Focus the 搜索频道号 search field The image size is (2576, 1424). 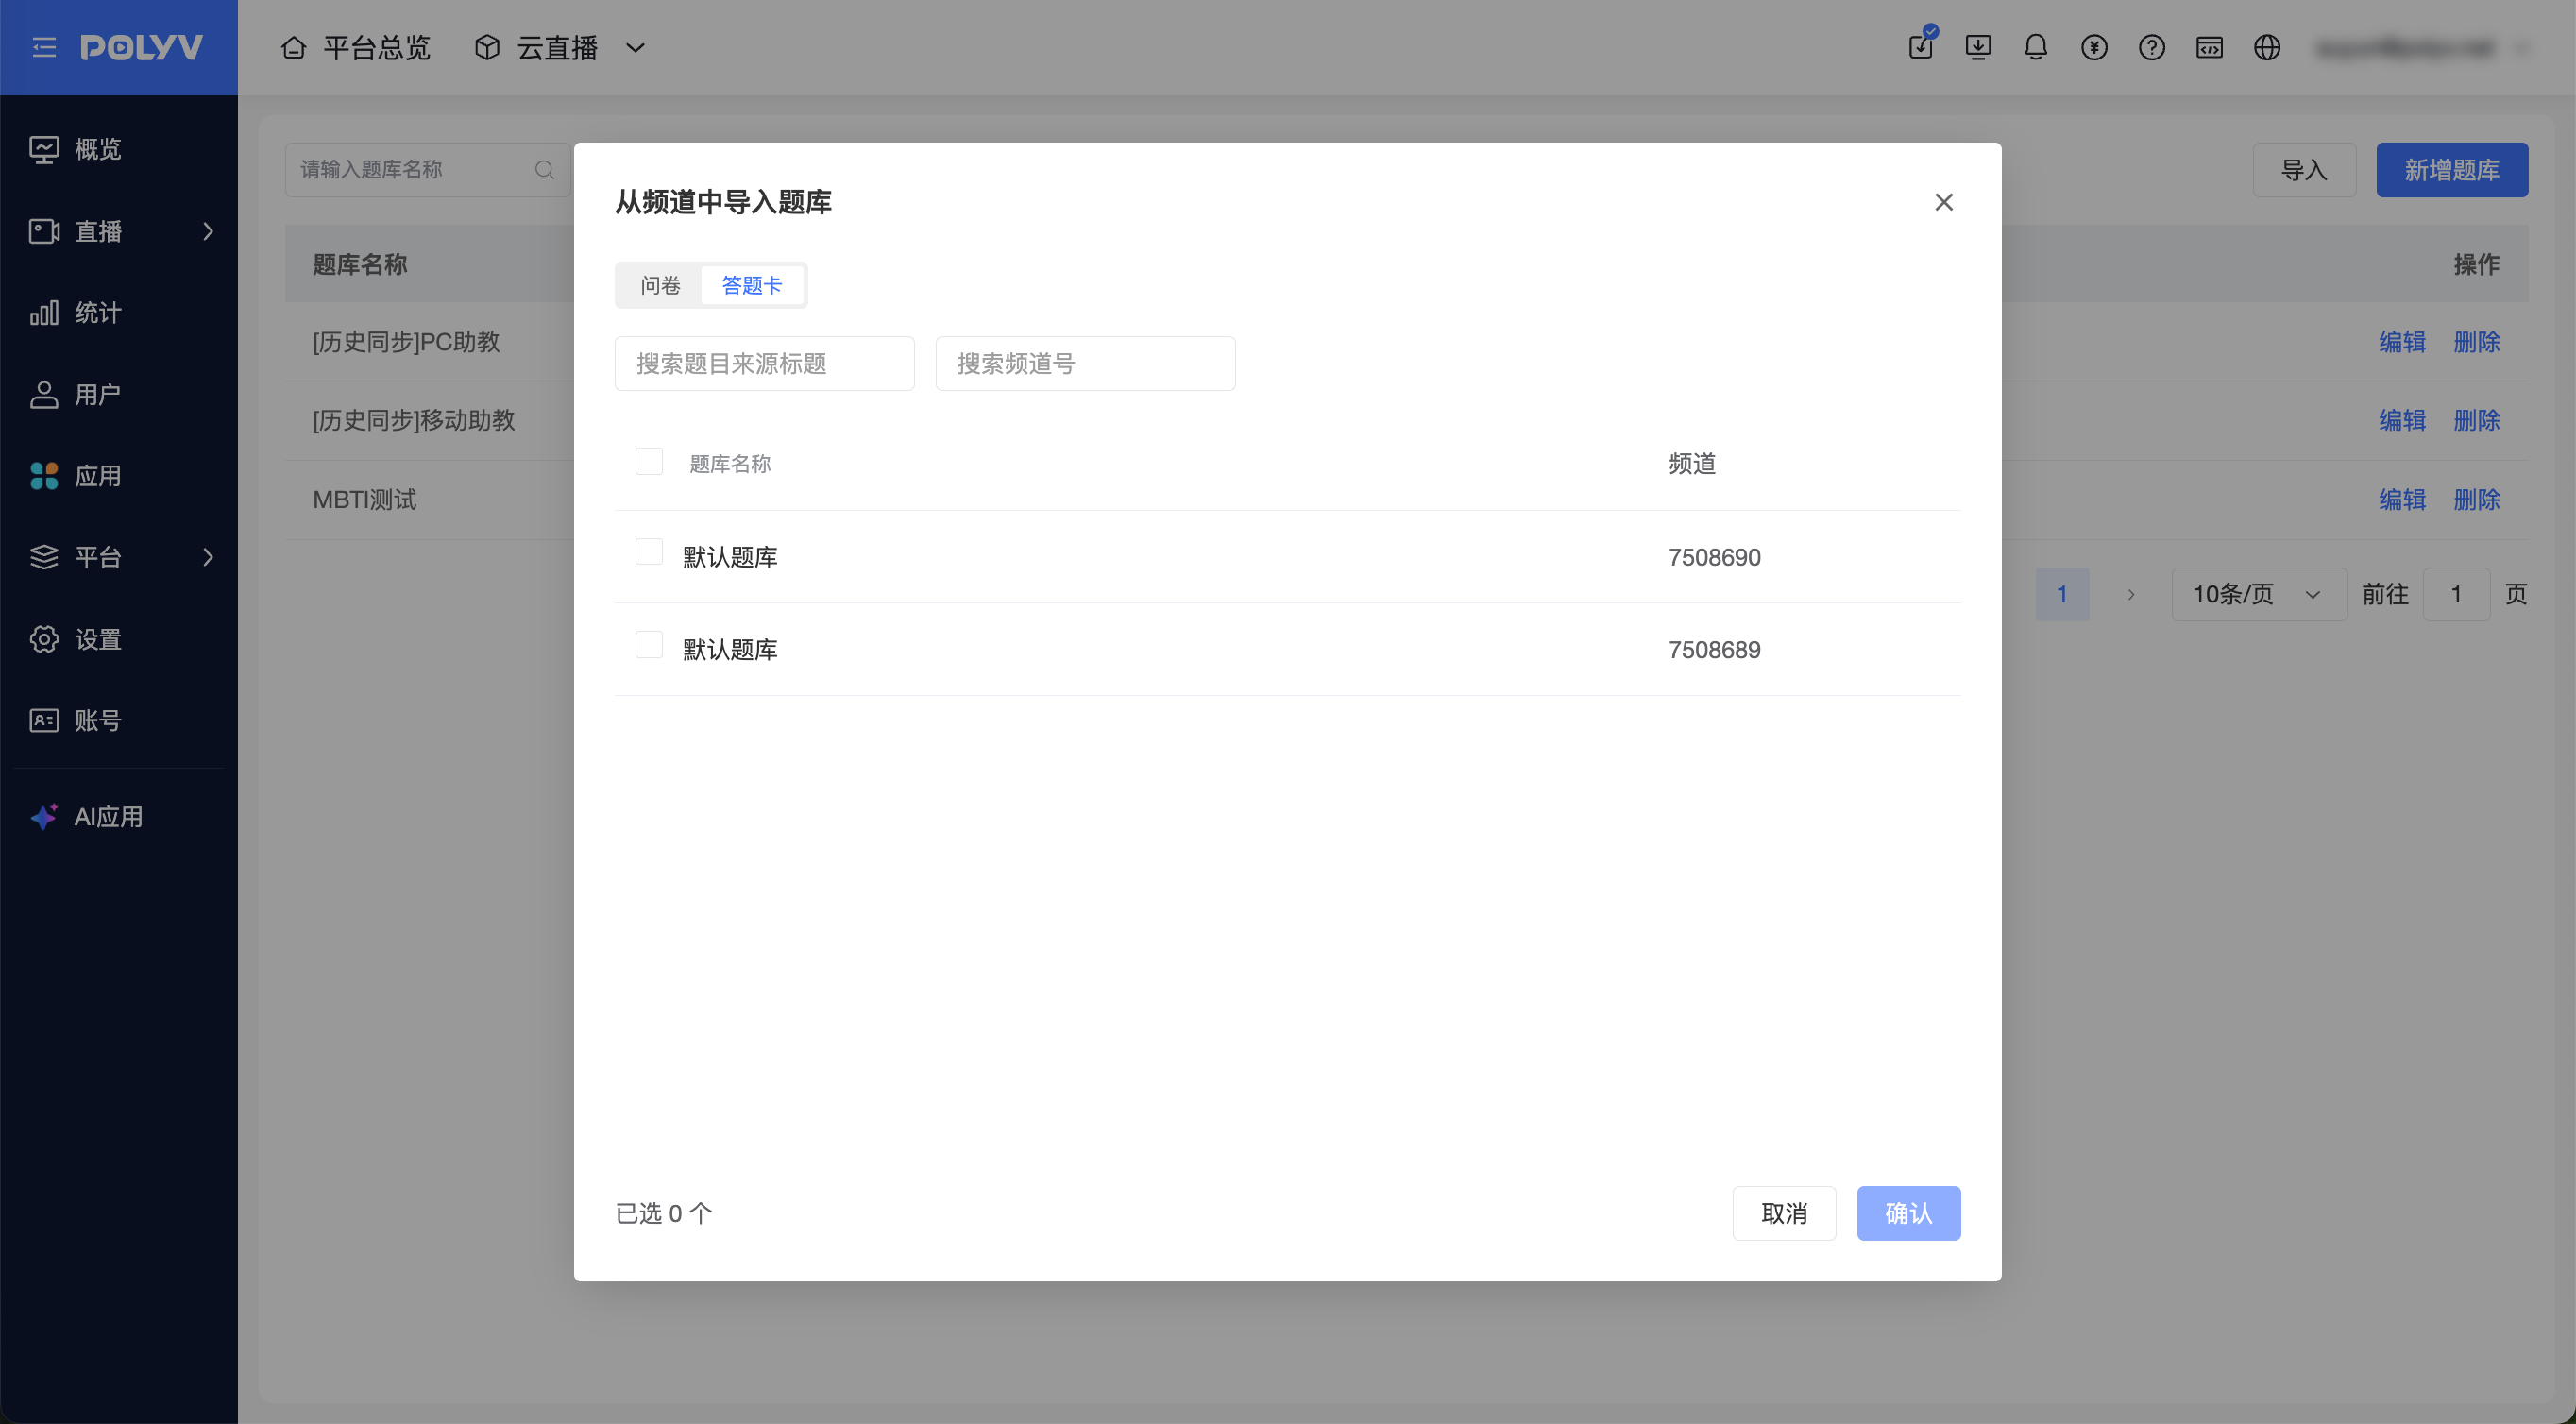tap(1085, 363)
